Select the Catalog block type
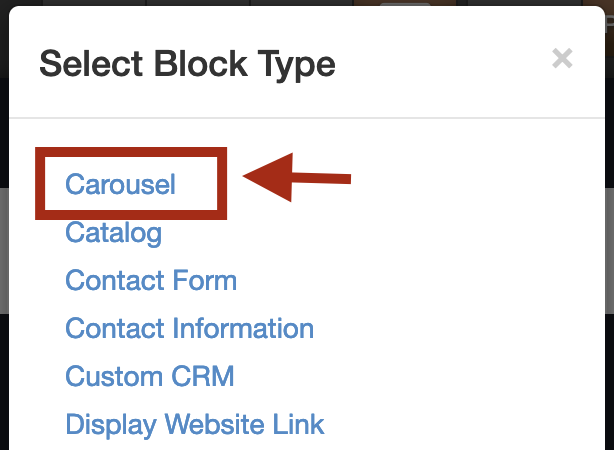This screenshot has width=614, height=450. click(x=114, y=233)
